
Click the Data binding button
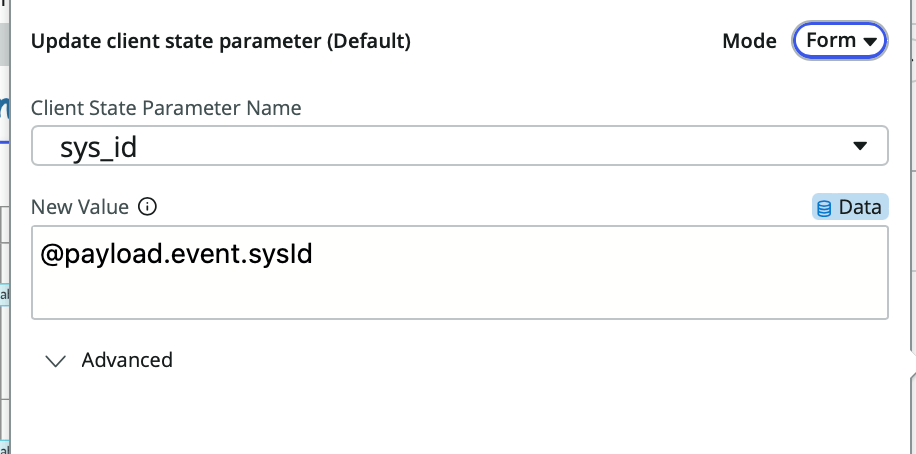[849, 207]
